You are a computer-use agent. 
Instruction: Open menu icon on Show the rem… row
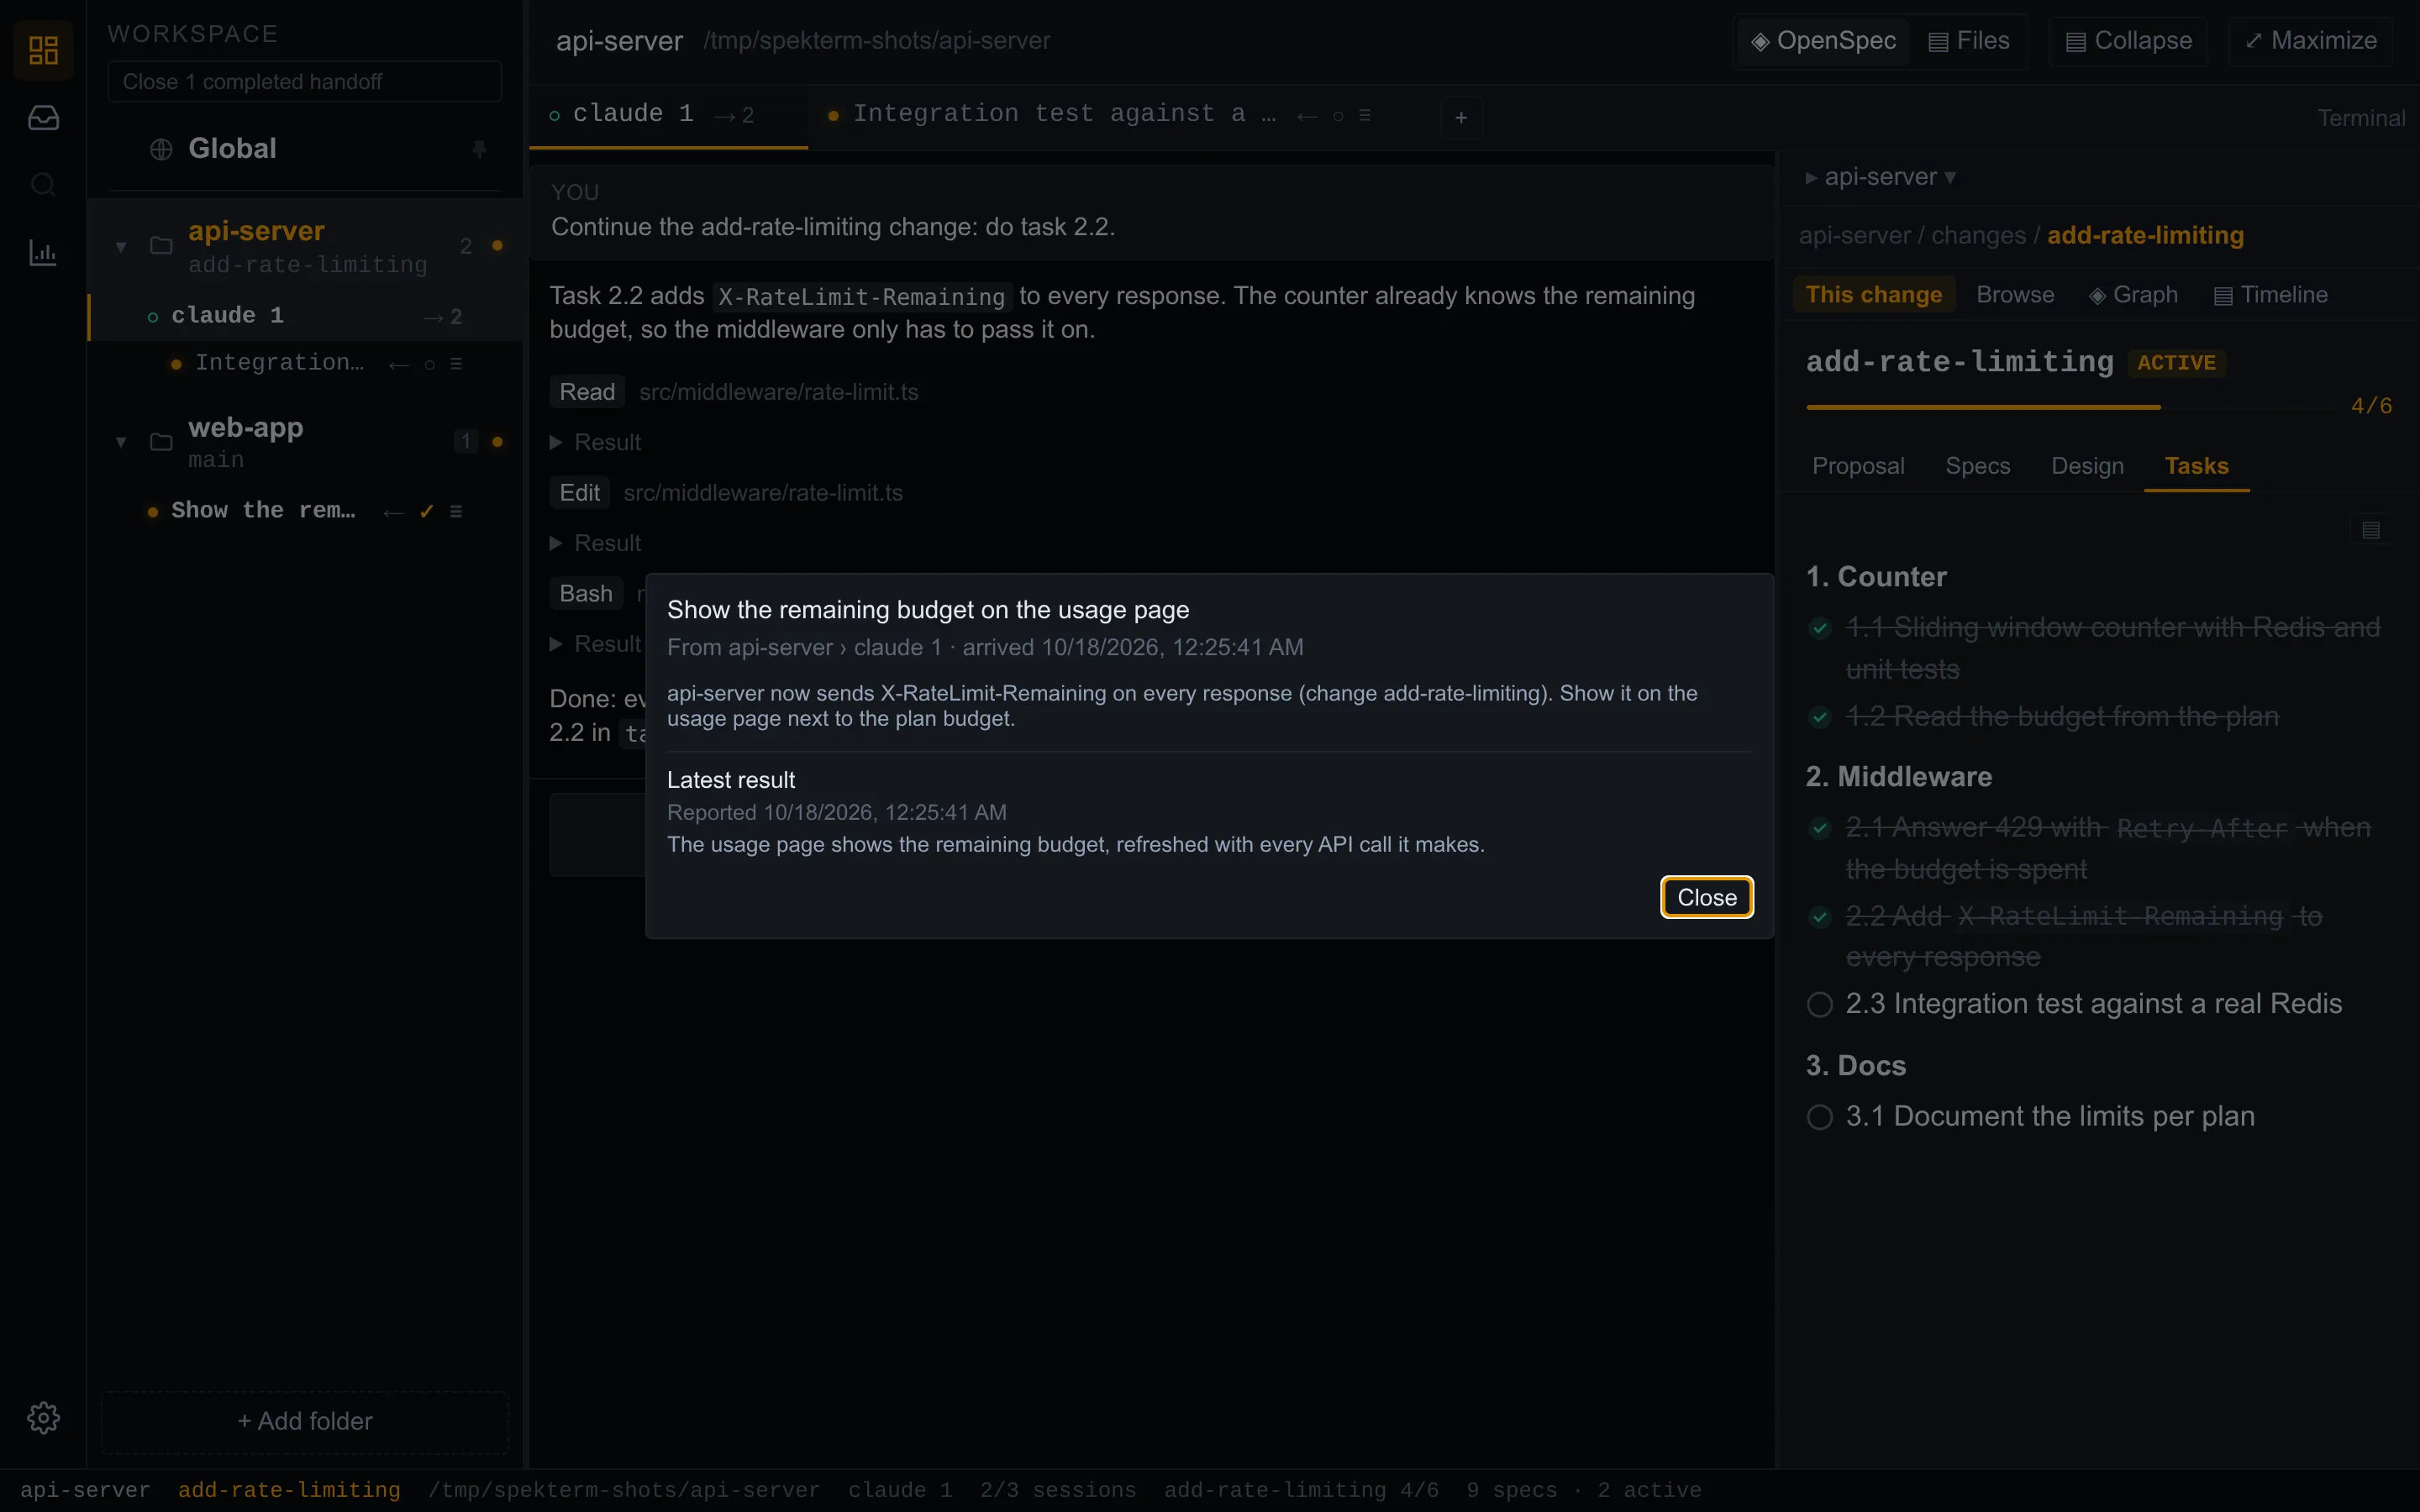(456, 512)
